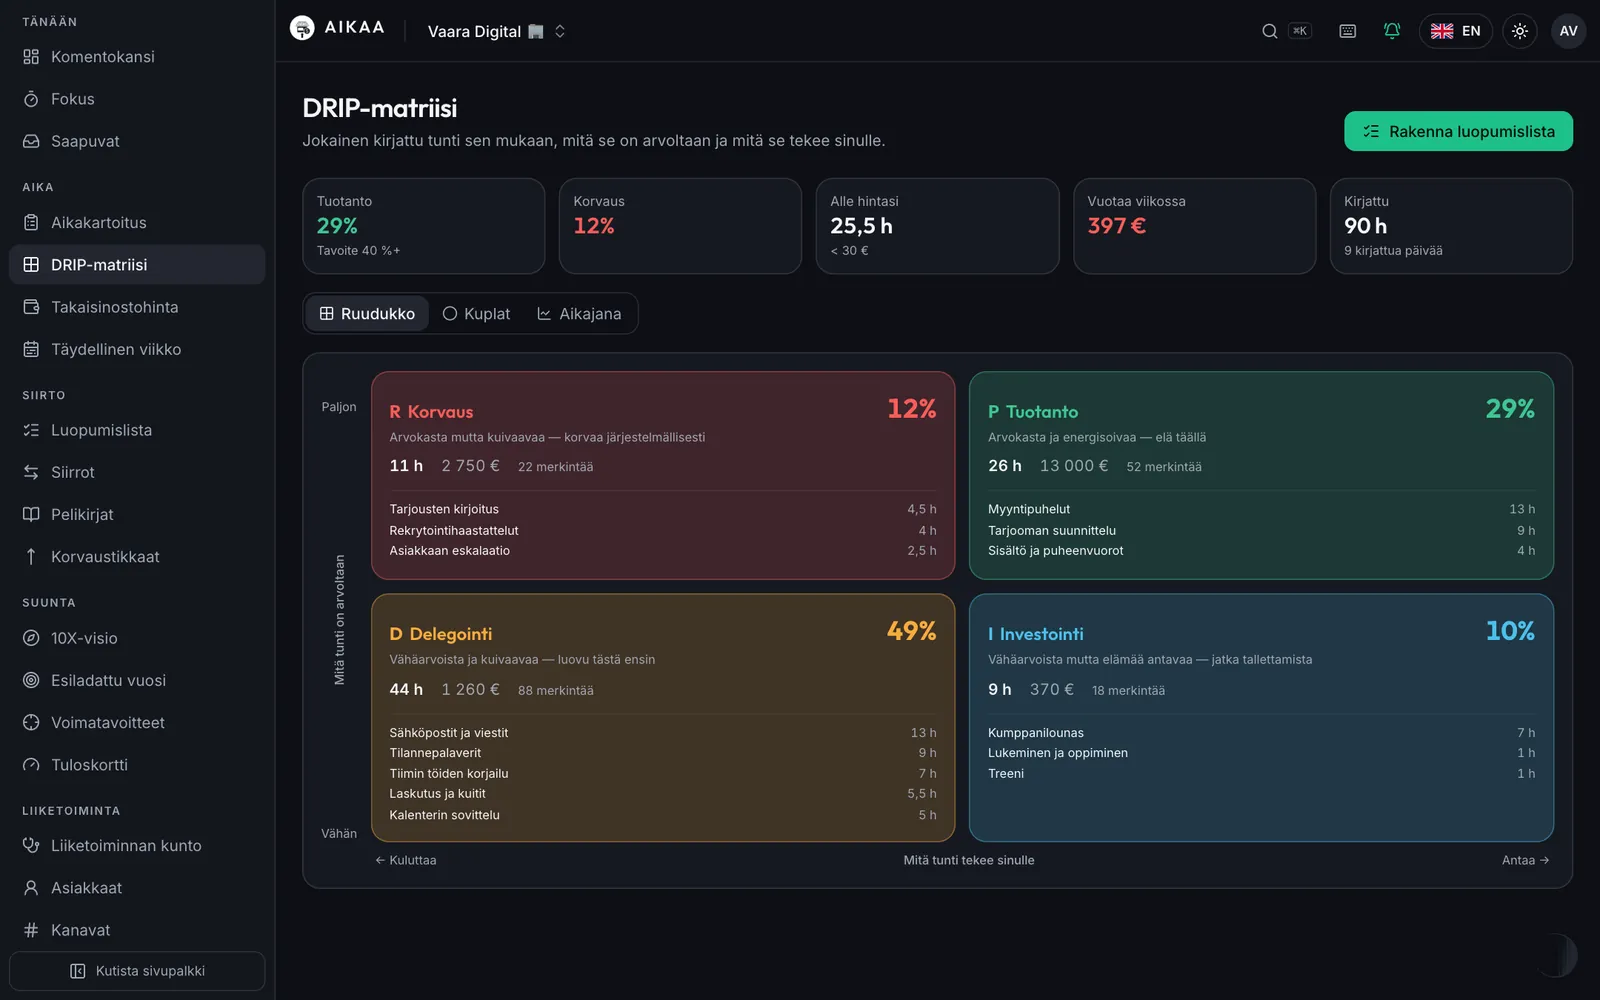1600x1000 pixels.
Task: Switch to the Kuplat view tab
Action: coord(476,314)
